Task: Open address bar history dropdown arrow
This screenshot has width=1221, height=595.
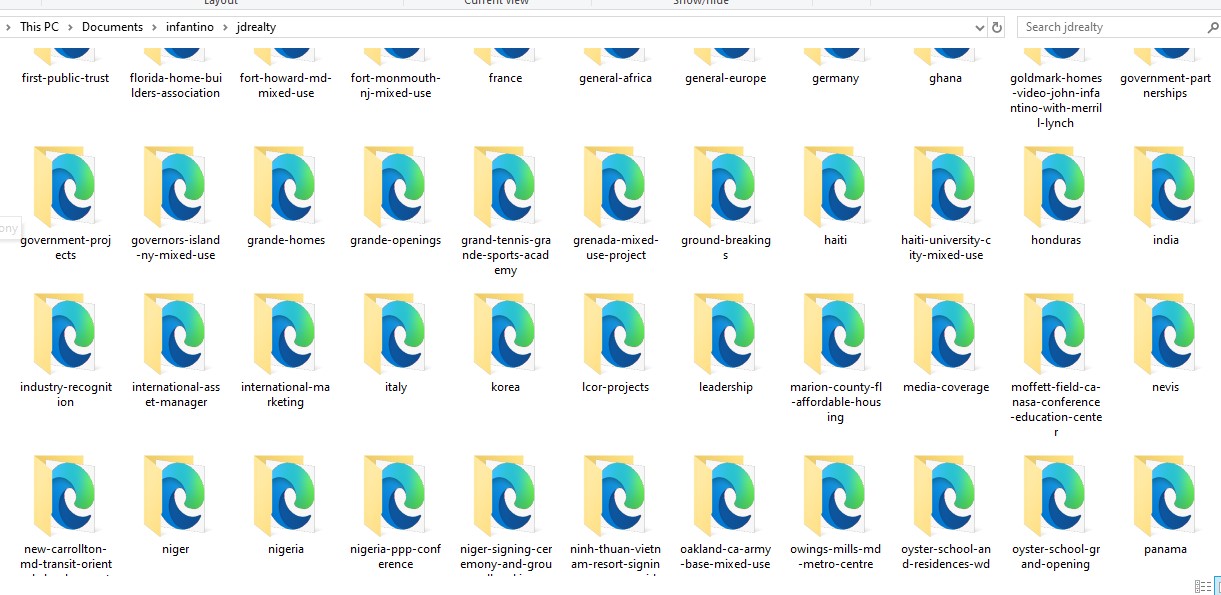Action: pos(979,27)
